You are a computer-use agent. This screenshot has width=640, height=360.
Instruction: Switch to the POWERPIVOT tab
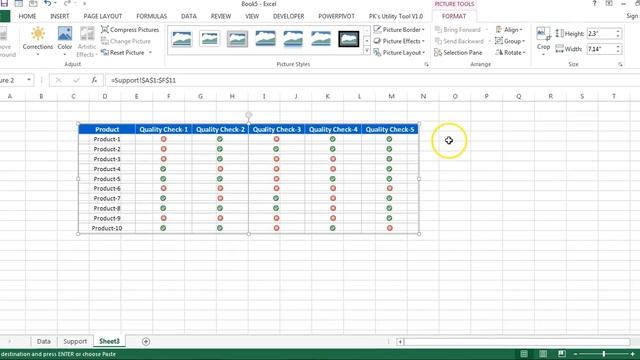coord(336,16)
